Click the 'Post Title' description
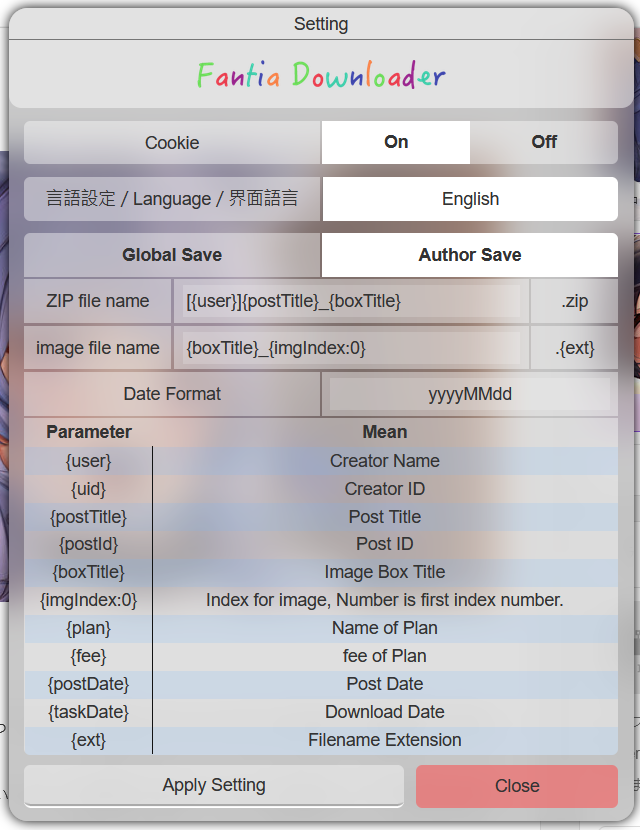This screenshot has height=830, width=640. pos(385,517)
